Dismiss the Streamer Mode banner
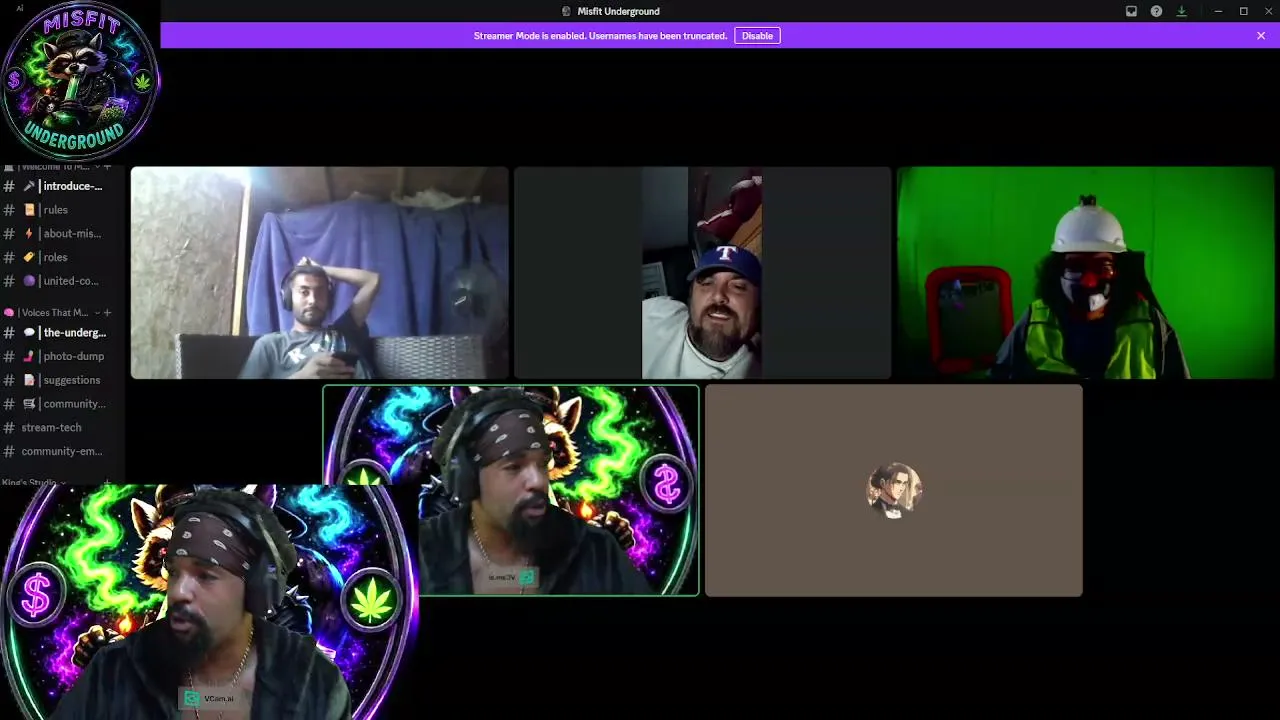Image resolution: width=1280 pixels, height=720 pixels. coord(1261,36)
